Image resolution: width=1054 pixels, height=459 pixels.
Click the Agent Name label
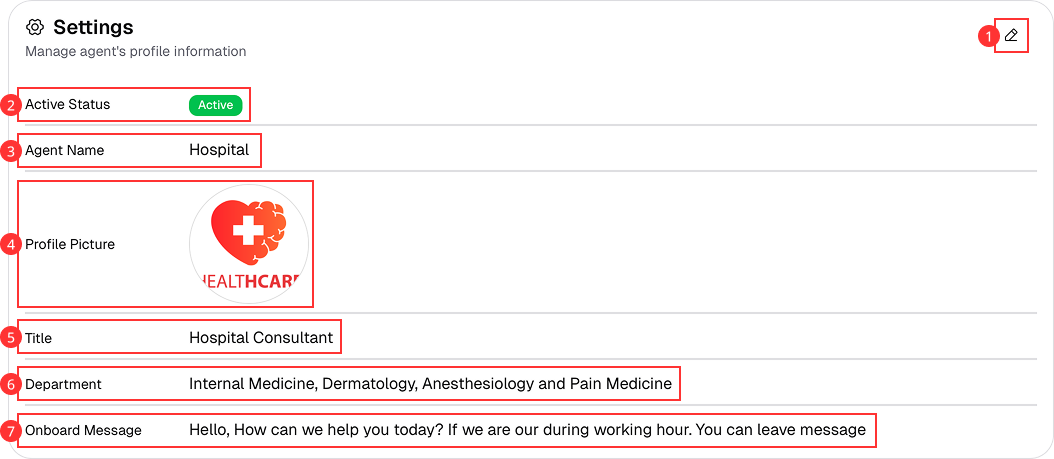(65, 151)
